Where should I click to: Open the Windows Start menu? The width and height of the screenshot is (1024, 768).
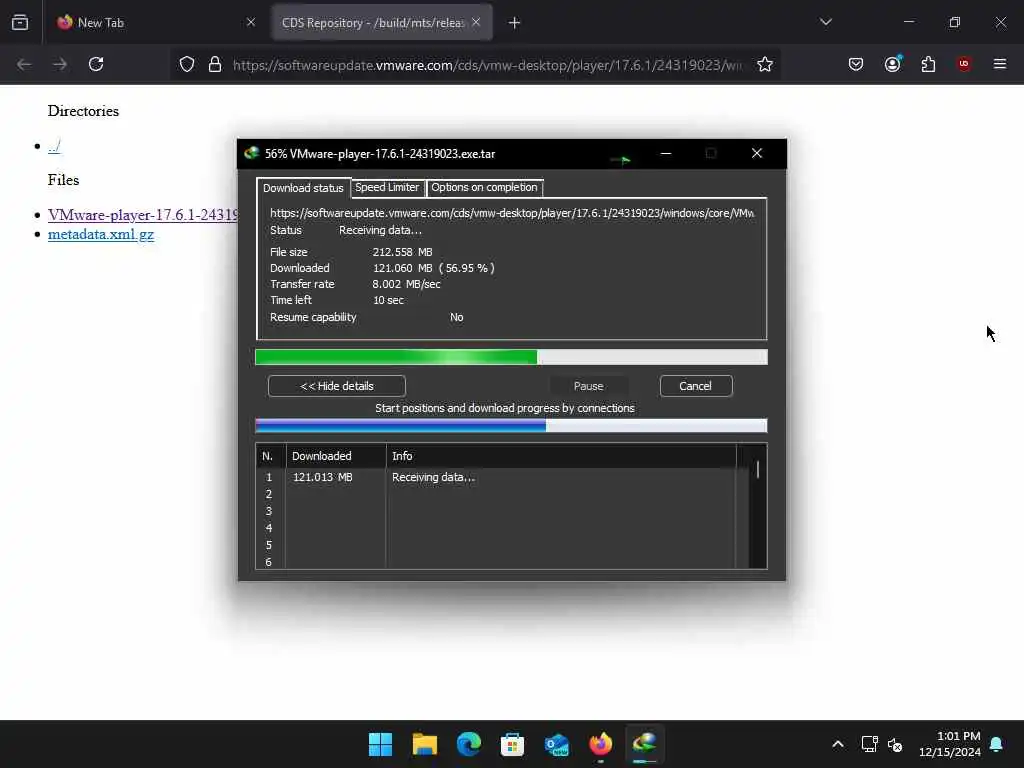[381, 744]
